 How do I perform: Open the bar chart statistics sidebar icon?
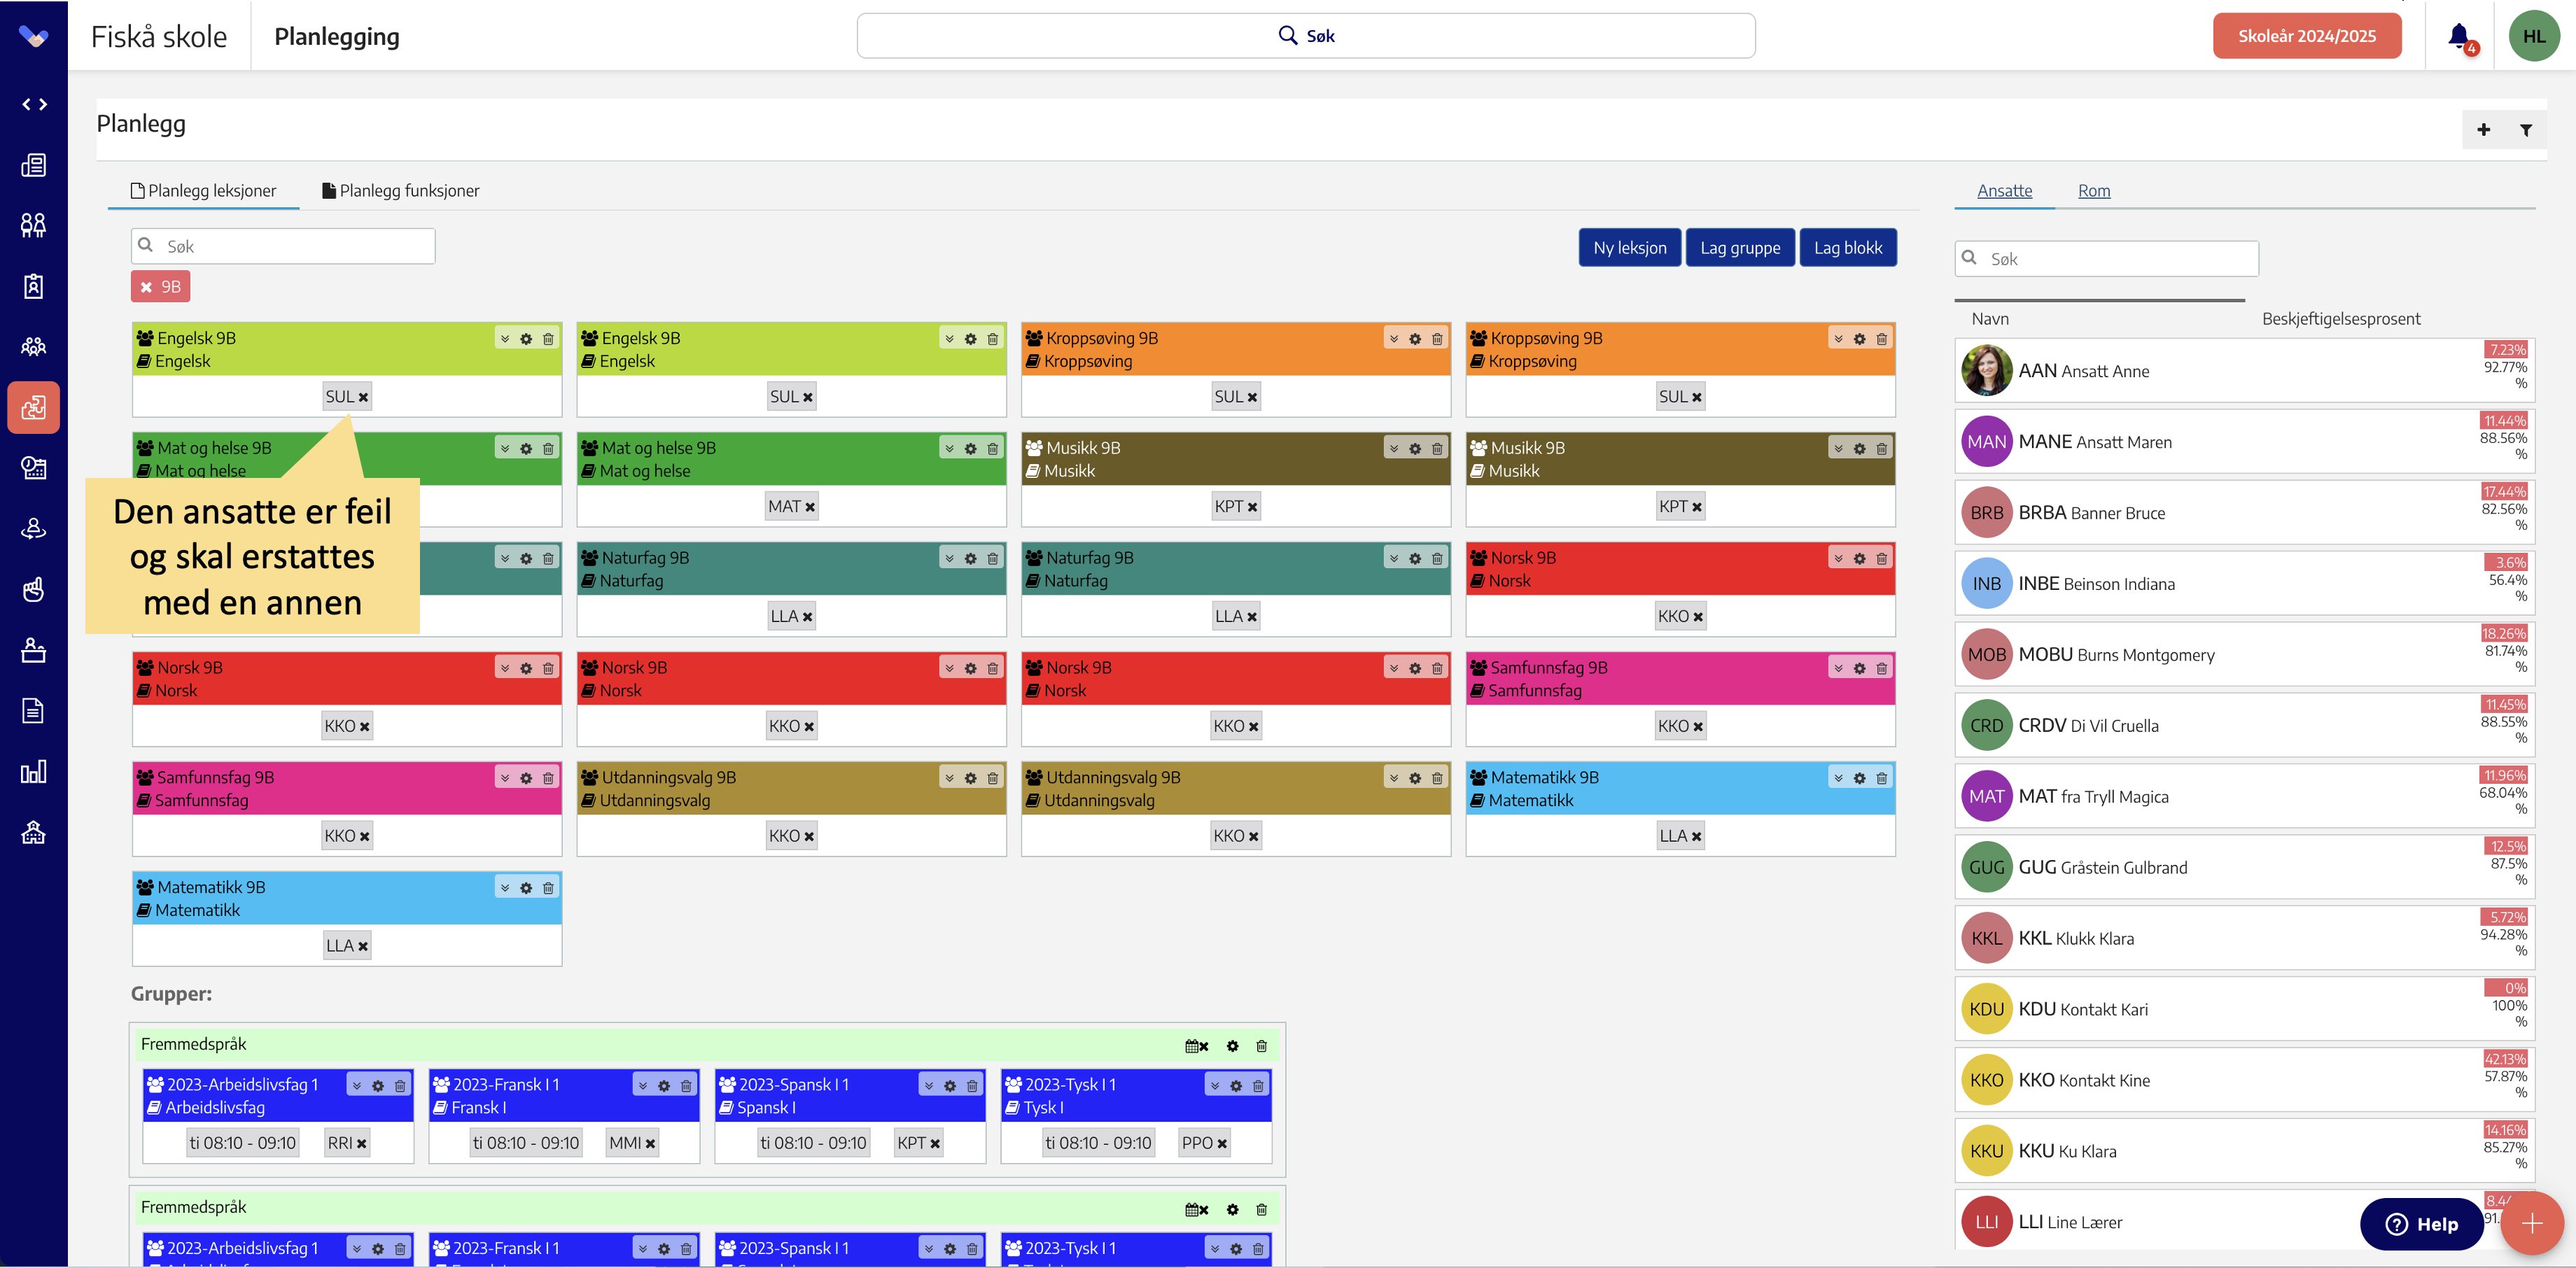click(x=34, y=772)
